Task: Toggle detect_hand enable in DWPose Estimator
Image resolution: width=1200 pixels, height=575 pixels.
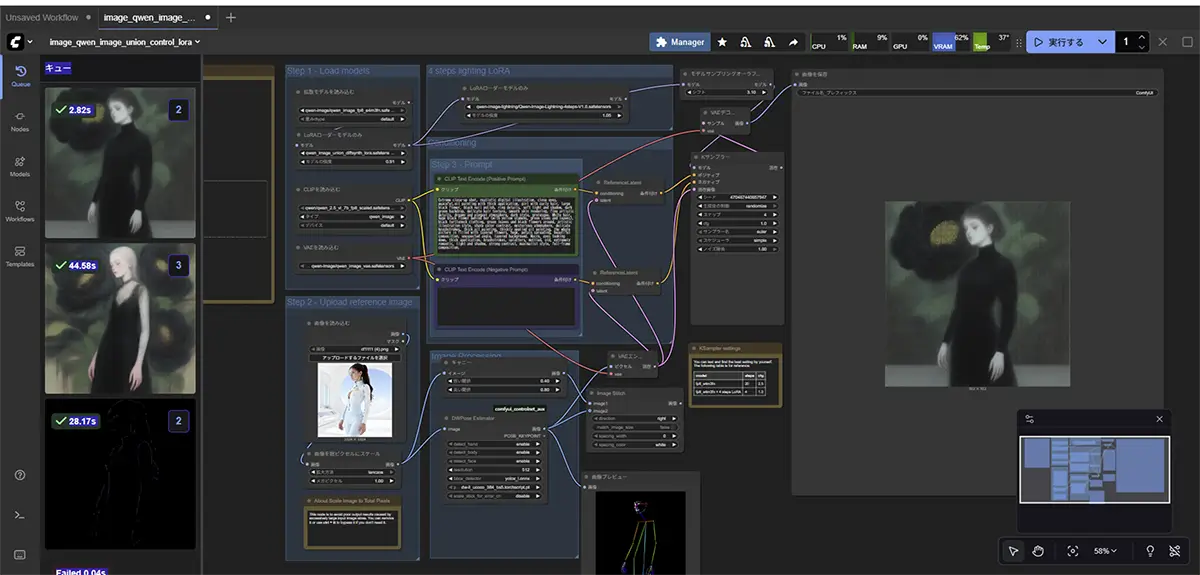Action: point(492,443)
